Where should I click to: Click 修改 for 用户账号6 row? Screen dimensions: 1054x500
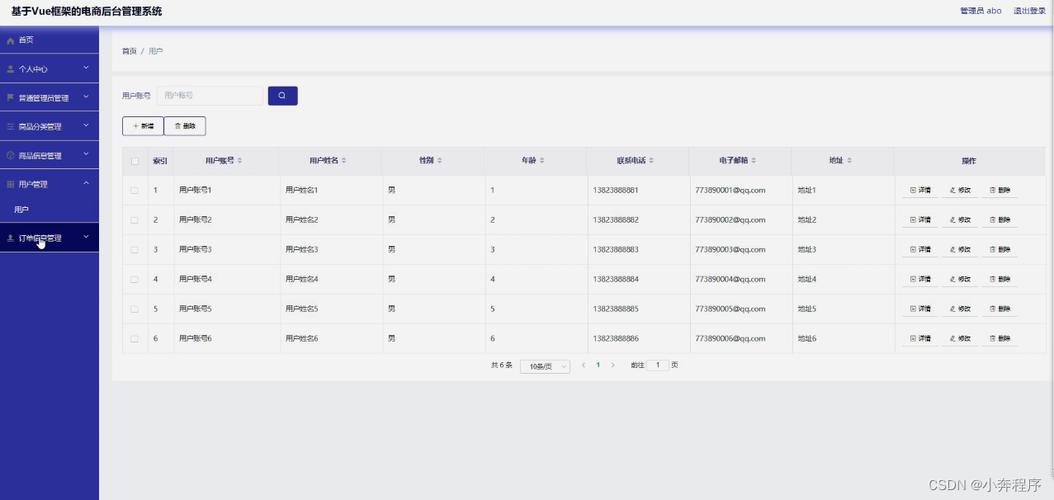pos(960,339)
